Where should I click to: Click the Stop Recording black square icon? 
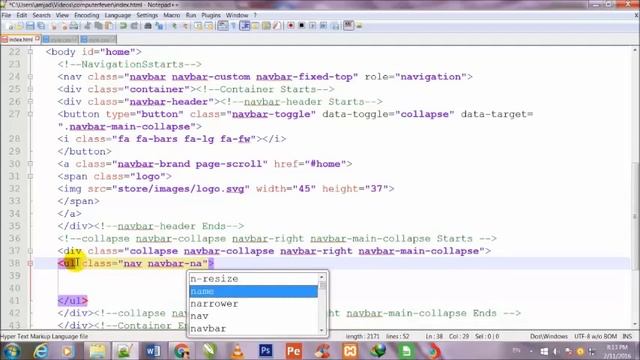(x=302, y=26)
